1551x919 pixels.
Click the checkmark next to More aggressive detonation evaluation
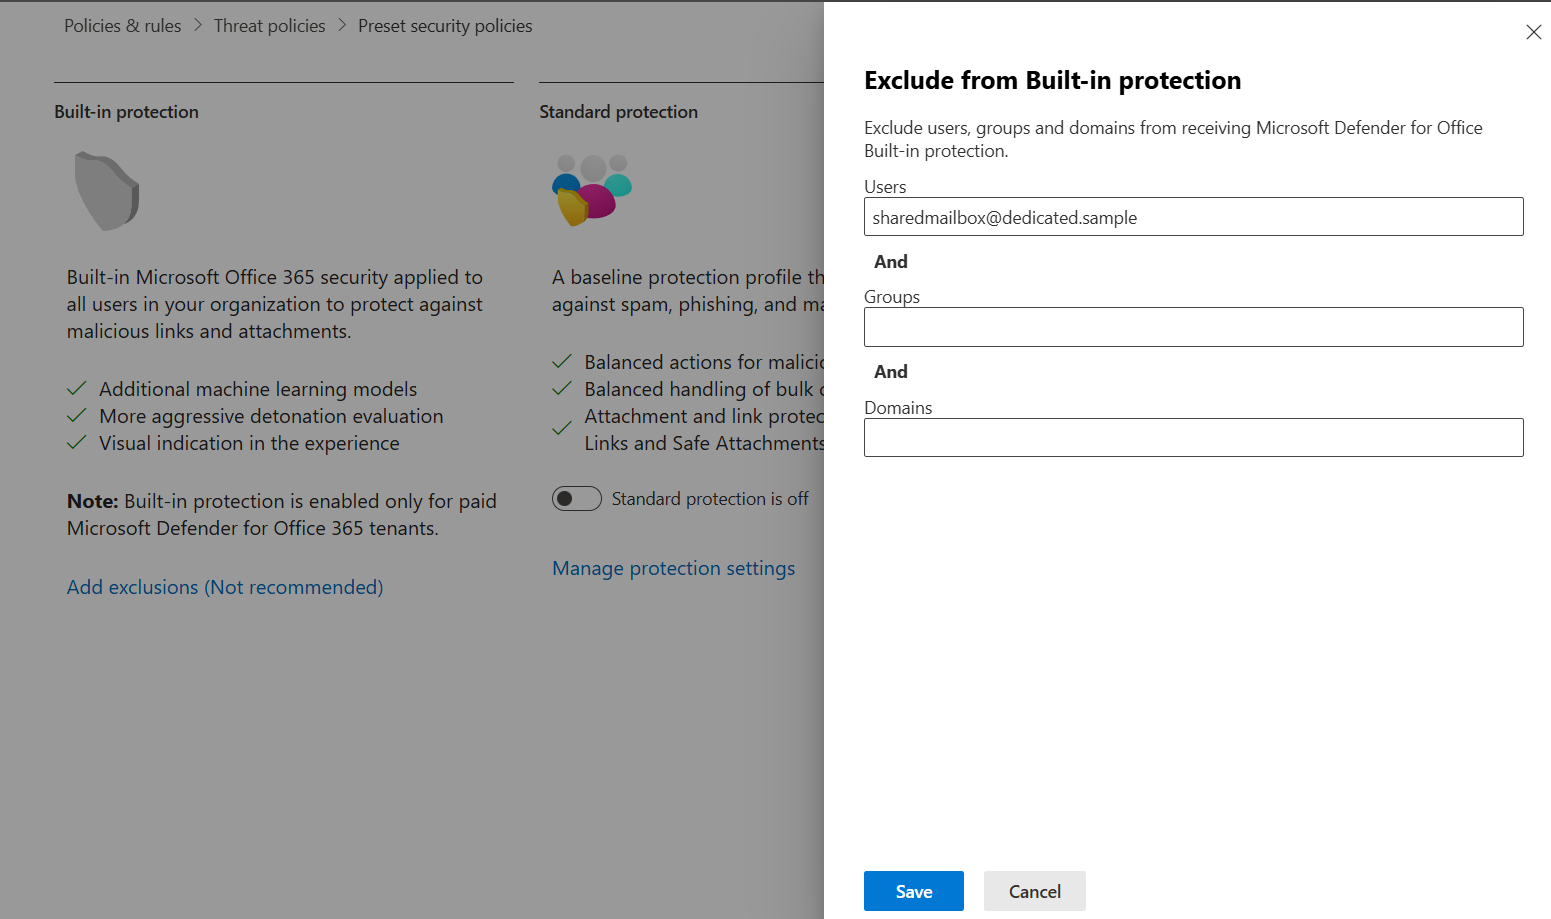pos(77,415)
